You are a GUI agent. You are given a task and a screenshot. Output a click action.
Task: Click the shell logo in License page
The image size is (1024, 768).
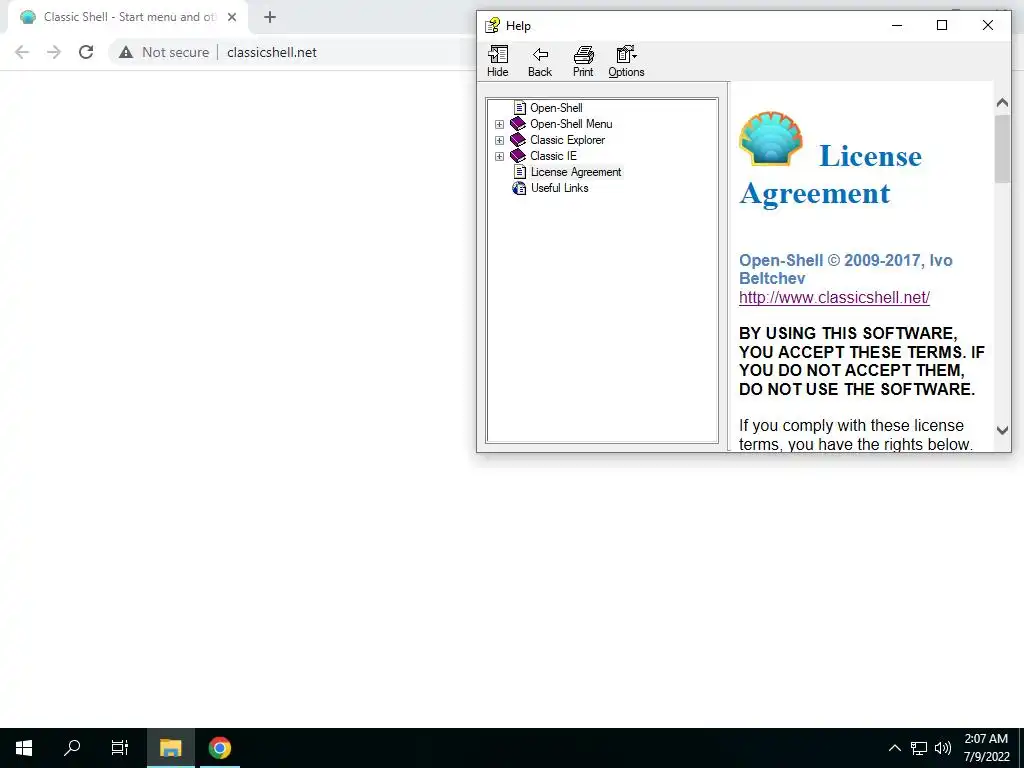click(x=771, y=138)
